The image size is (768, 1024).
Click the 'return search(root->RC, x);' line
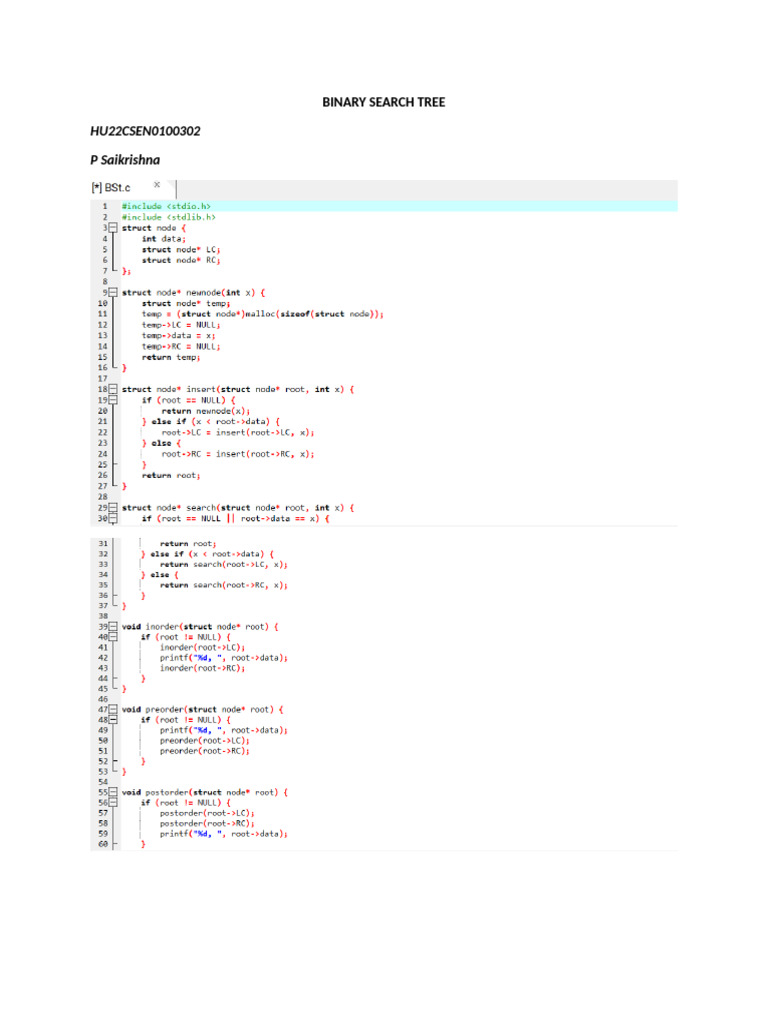pos(223,585)
